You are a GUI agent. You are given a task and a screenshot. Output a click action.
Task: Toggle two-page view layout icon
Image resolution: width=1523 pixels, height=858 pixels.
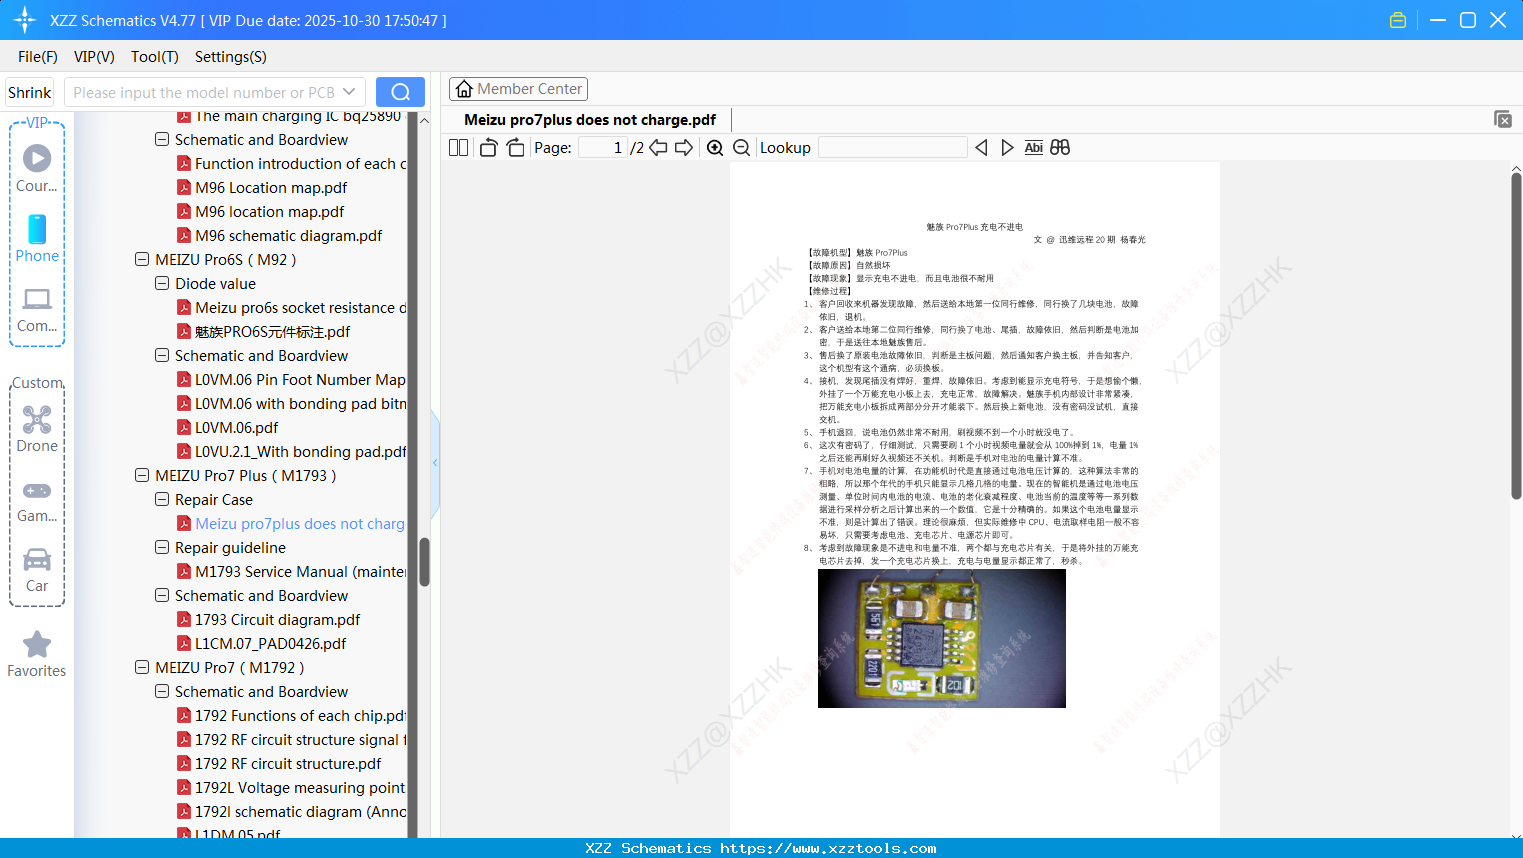point(458,148)
